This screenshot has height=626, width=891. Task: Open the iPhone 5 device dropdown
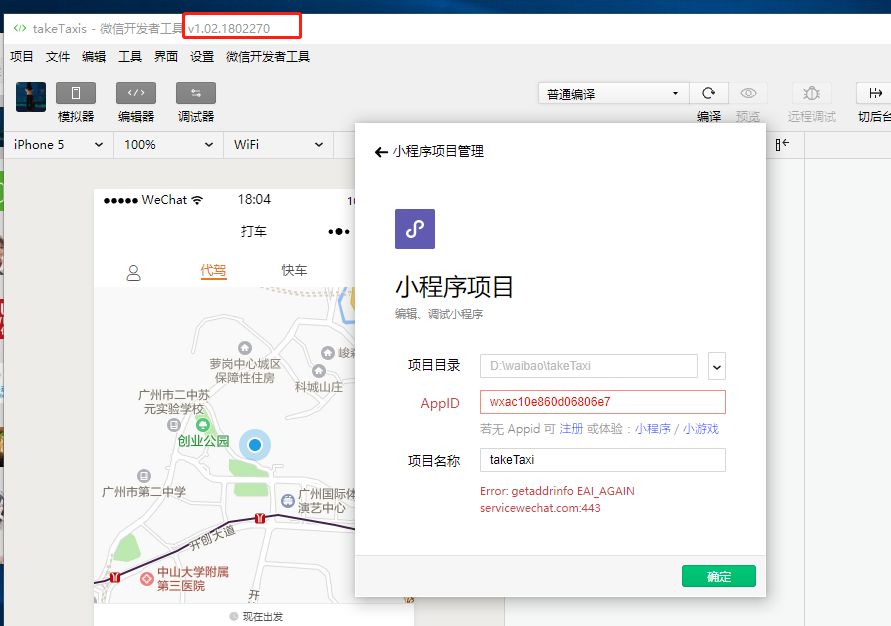coord(58,145)
